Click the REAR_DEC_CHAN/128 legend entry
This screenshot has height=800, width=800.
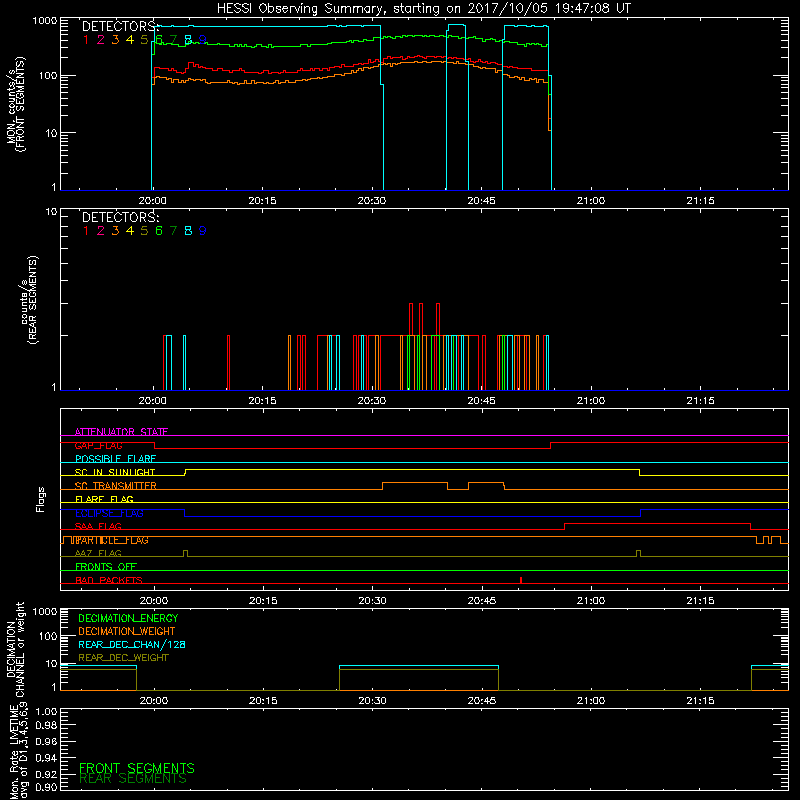tap(132, 644)
